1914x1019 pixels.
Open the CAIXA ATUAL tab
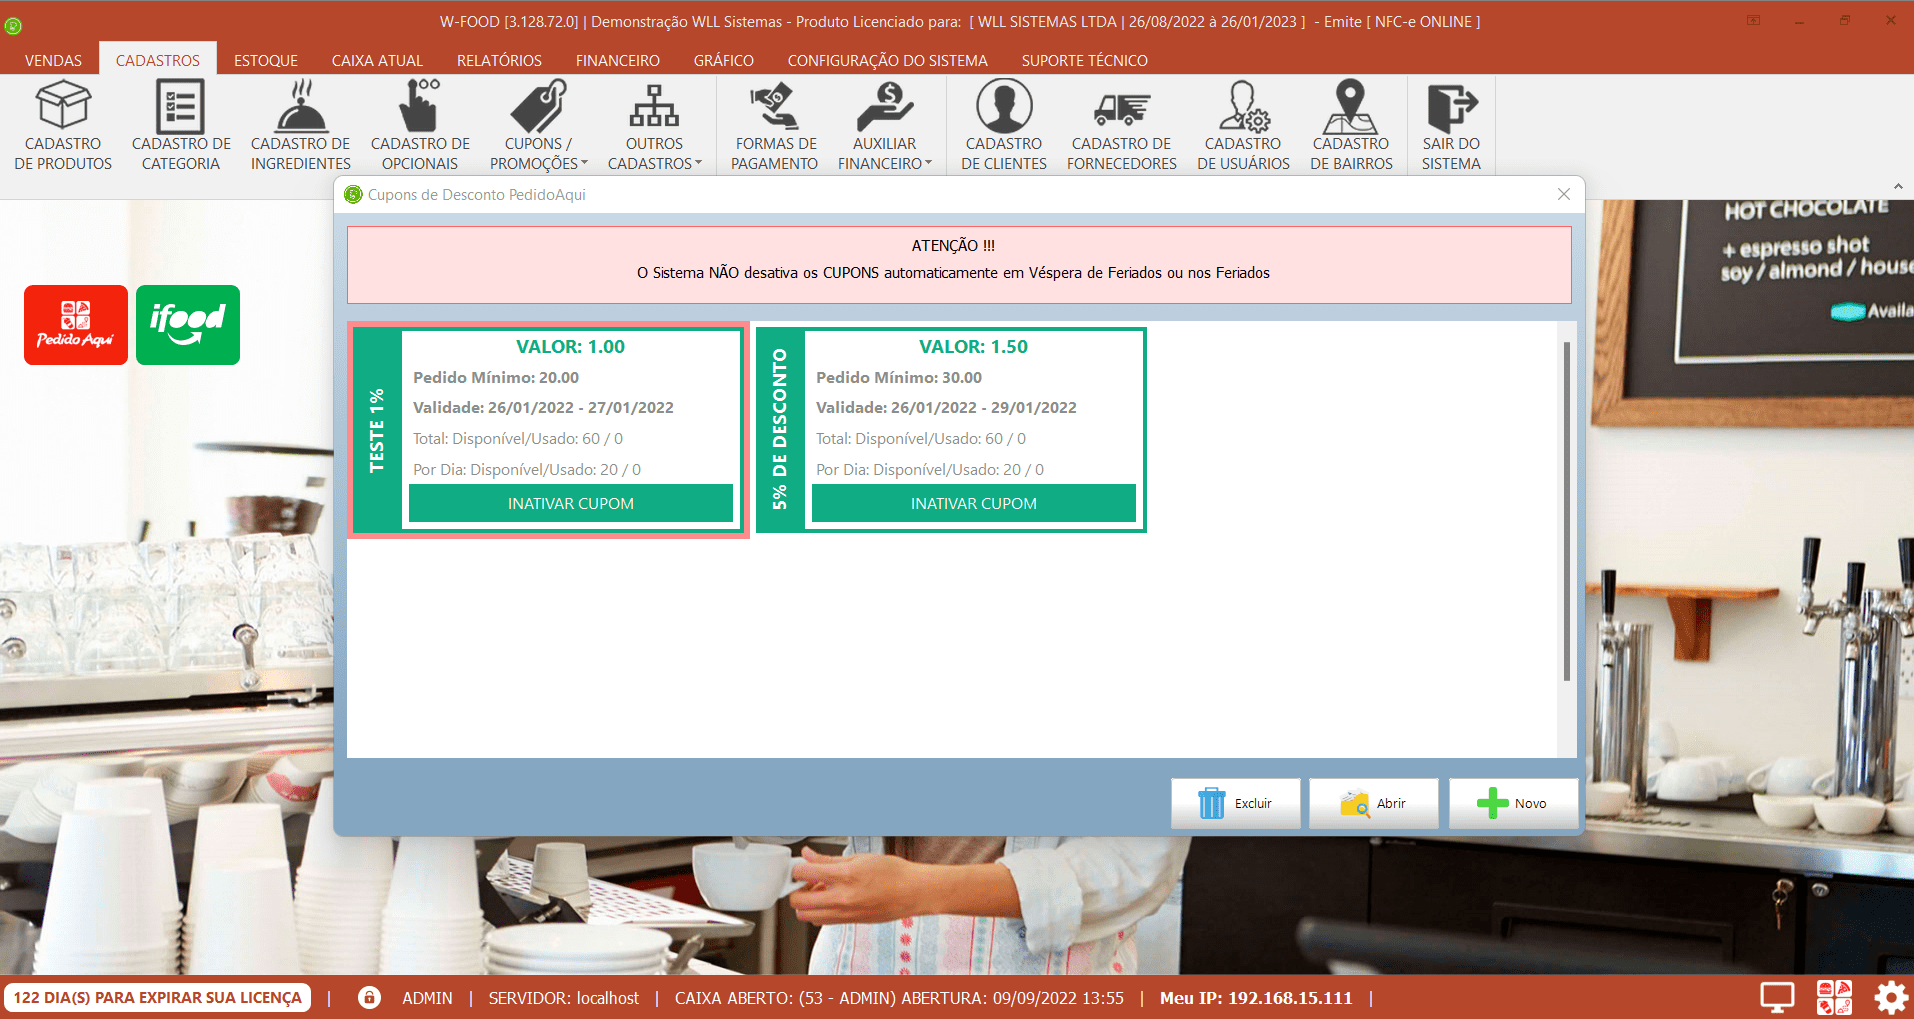tap(377, 60)
